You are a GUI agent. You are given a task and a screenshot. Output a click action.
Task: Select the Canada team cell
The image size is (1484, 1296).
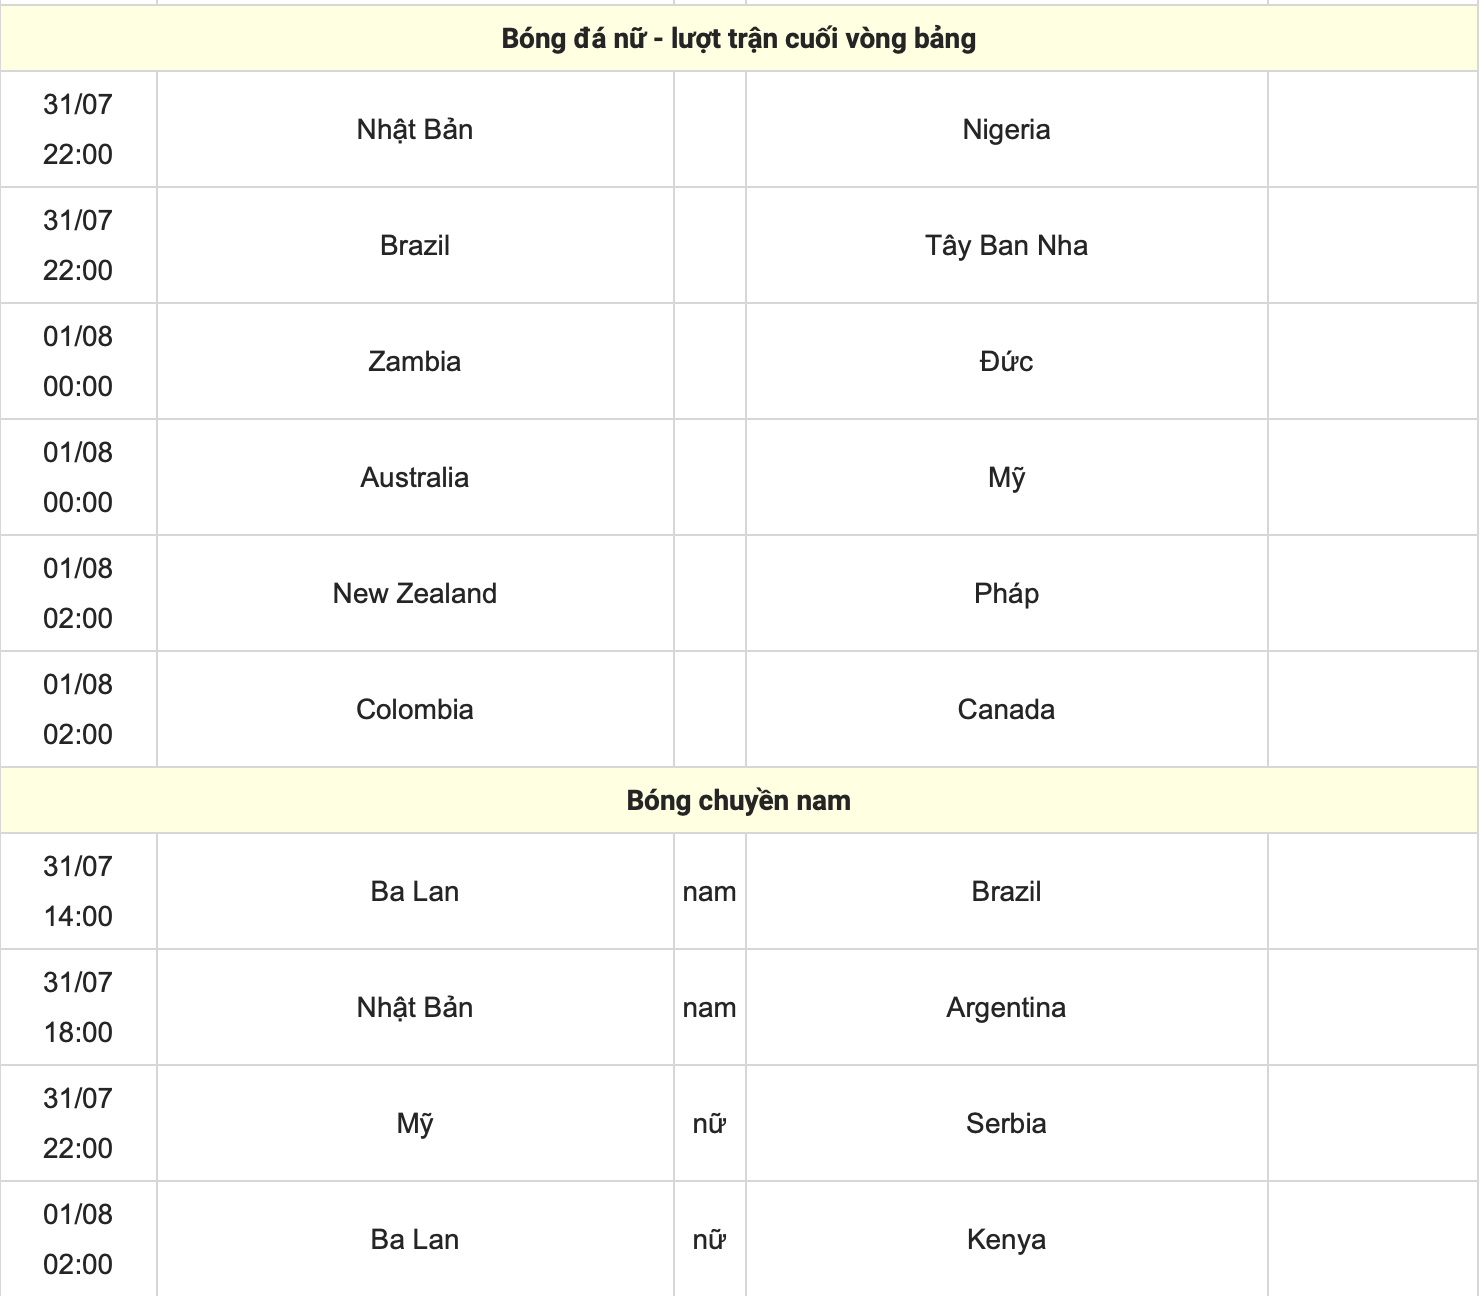click(1006, 709)
